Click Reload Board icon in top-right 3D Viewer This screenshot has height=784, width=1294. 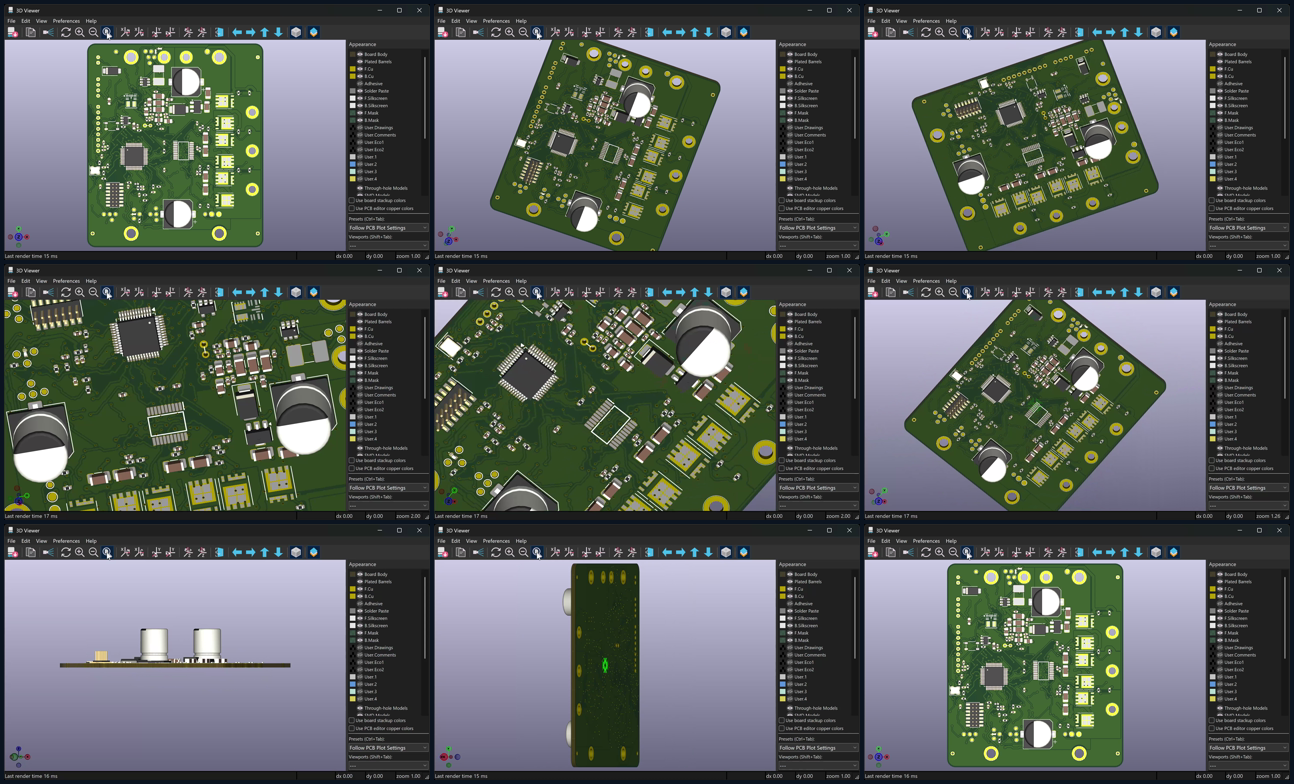(x=873, y=32)
